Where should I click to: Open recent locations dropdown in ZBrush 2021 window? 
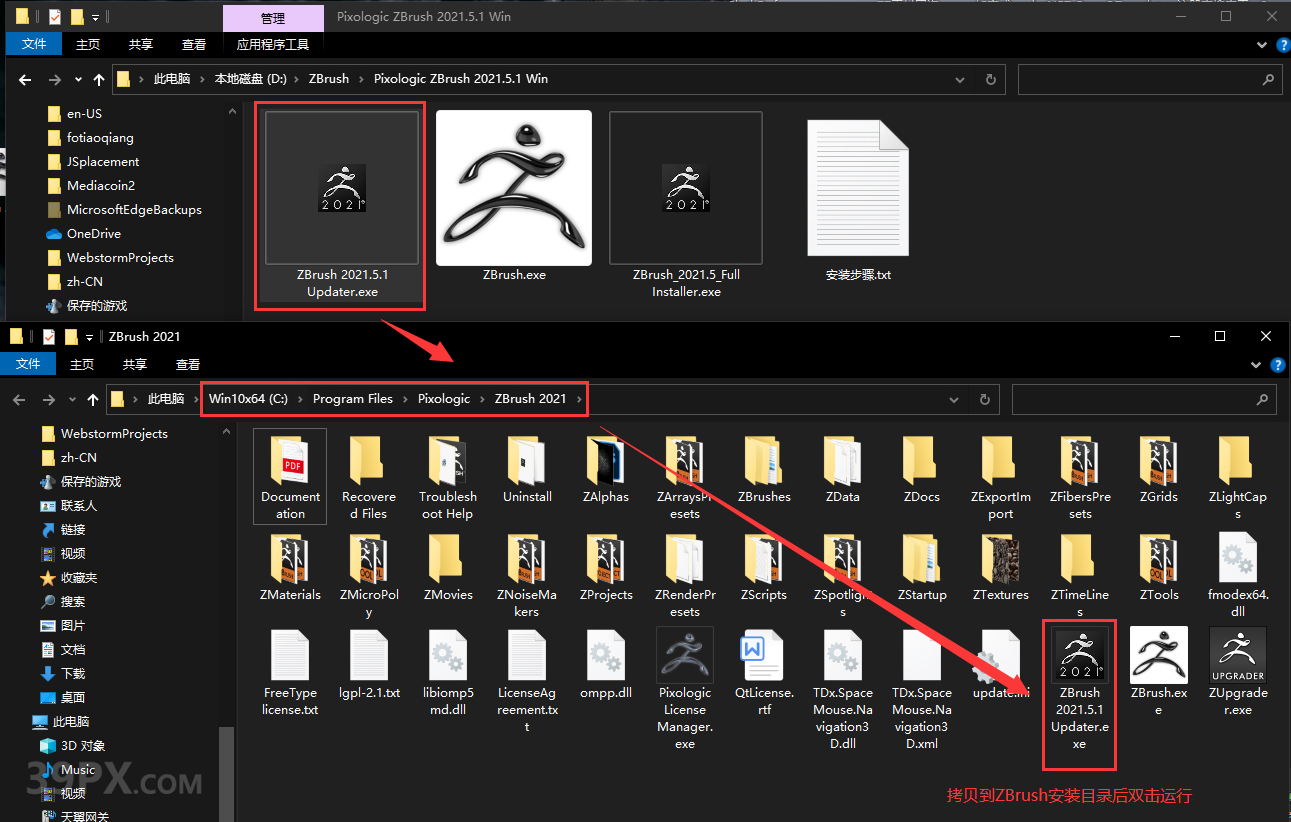[71, 399]
